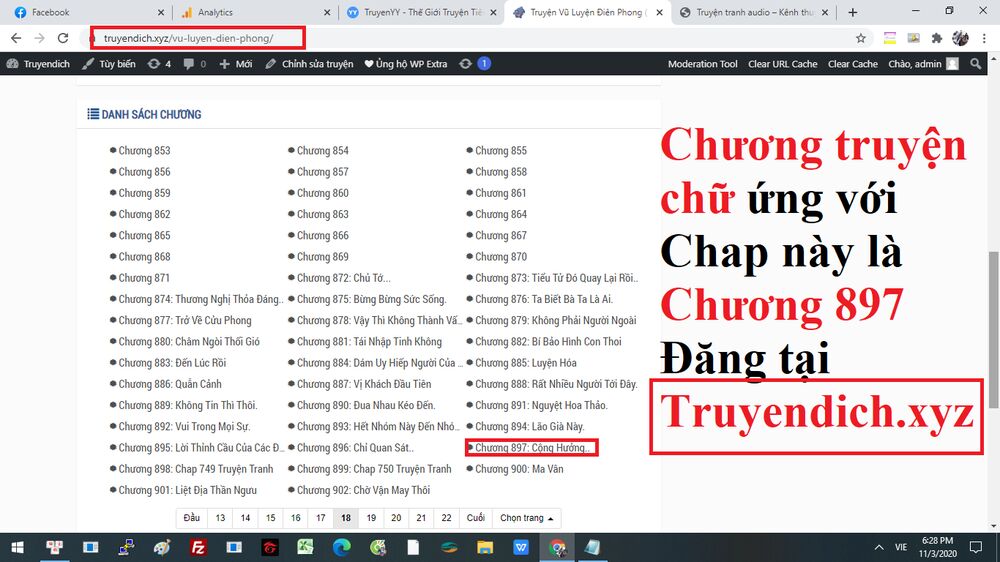Open Microsoft Edge from the taskbar
Screen dimensions: 1000x562
coord(341,548)
